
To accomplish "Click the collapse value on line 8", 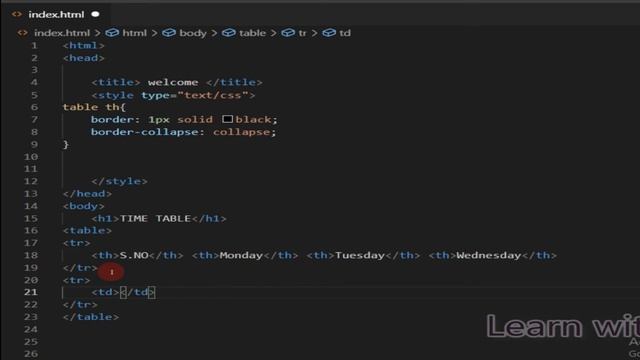I will [241, 132].
